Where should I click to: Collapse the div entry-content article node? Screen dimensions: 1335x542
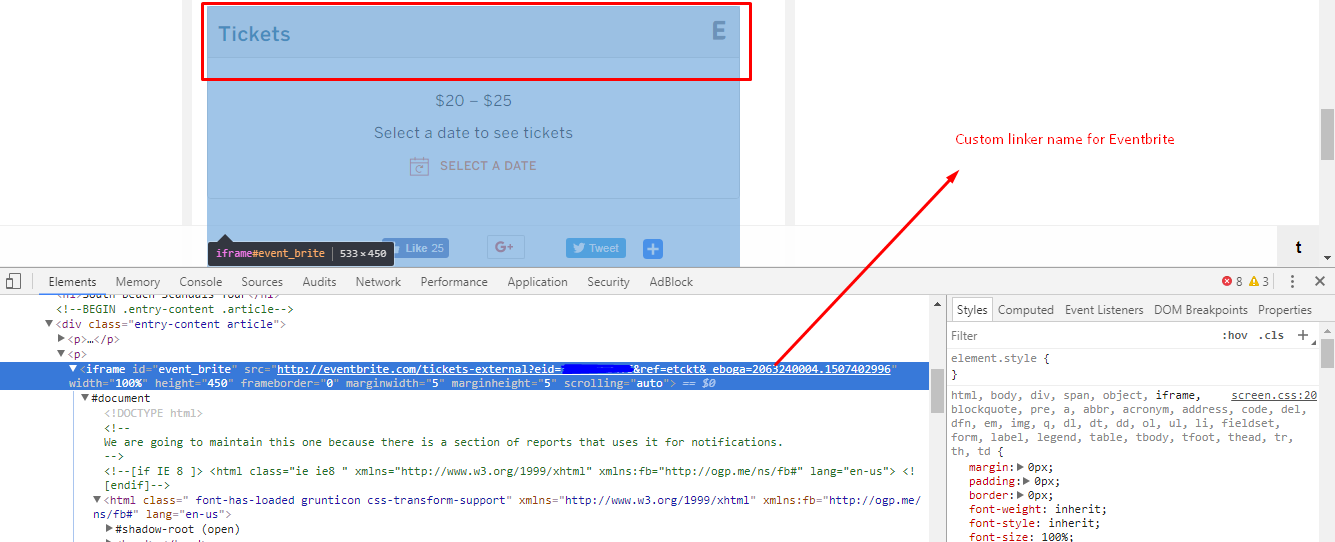point(50,324)
